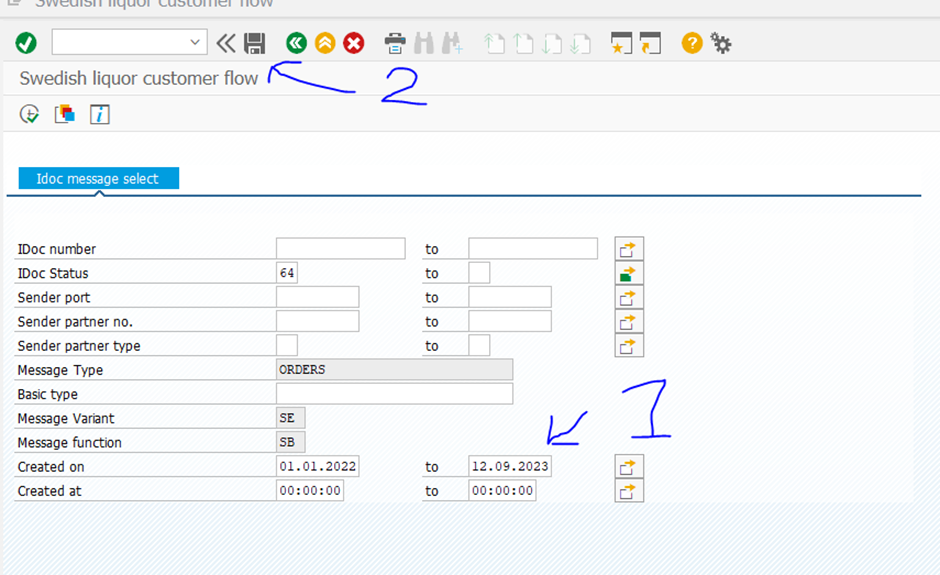Image resolution: width=940 pixels, height=575 pixels.
Task: Click the Get Variant multicolor icon
Action: (65, 114)
